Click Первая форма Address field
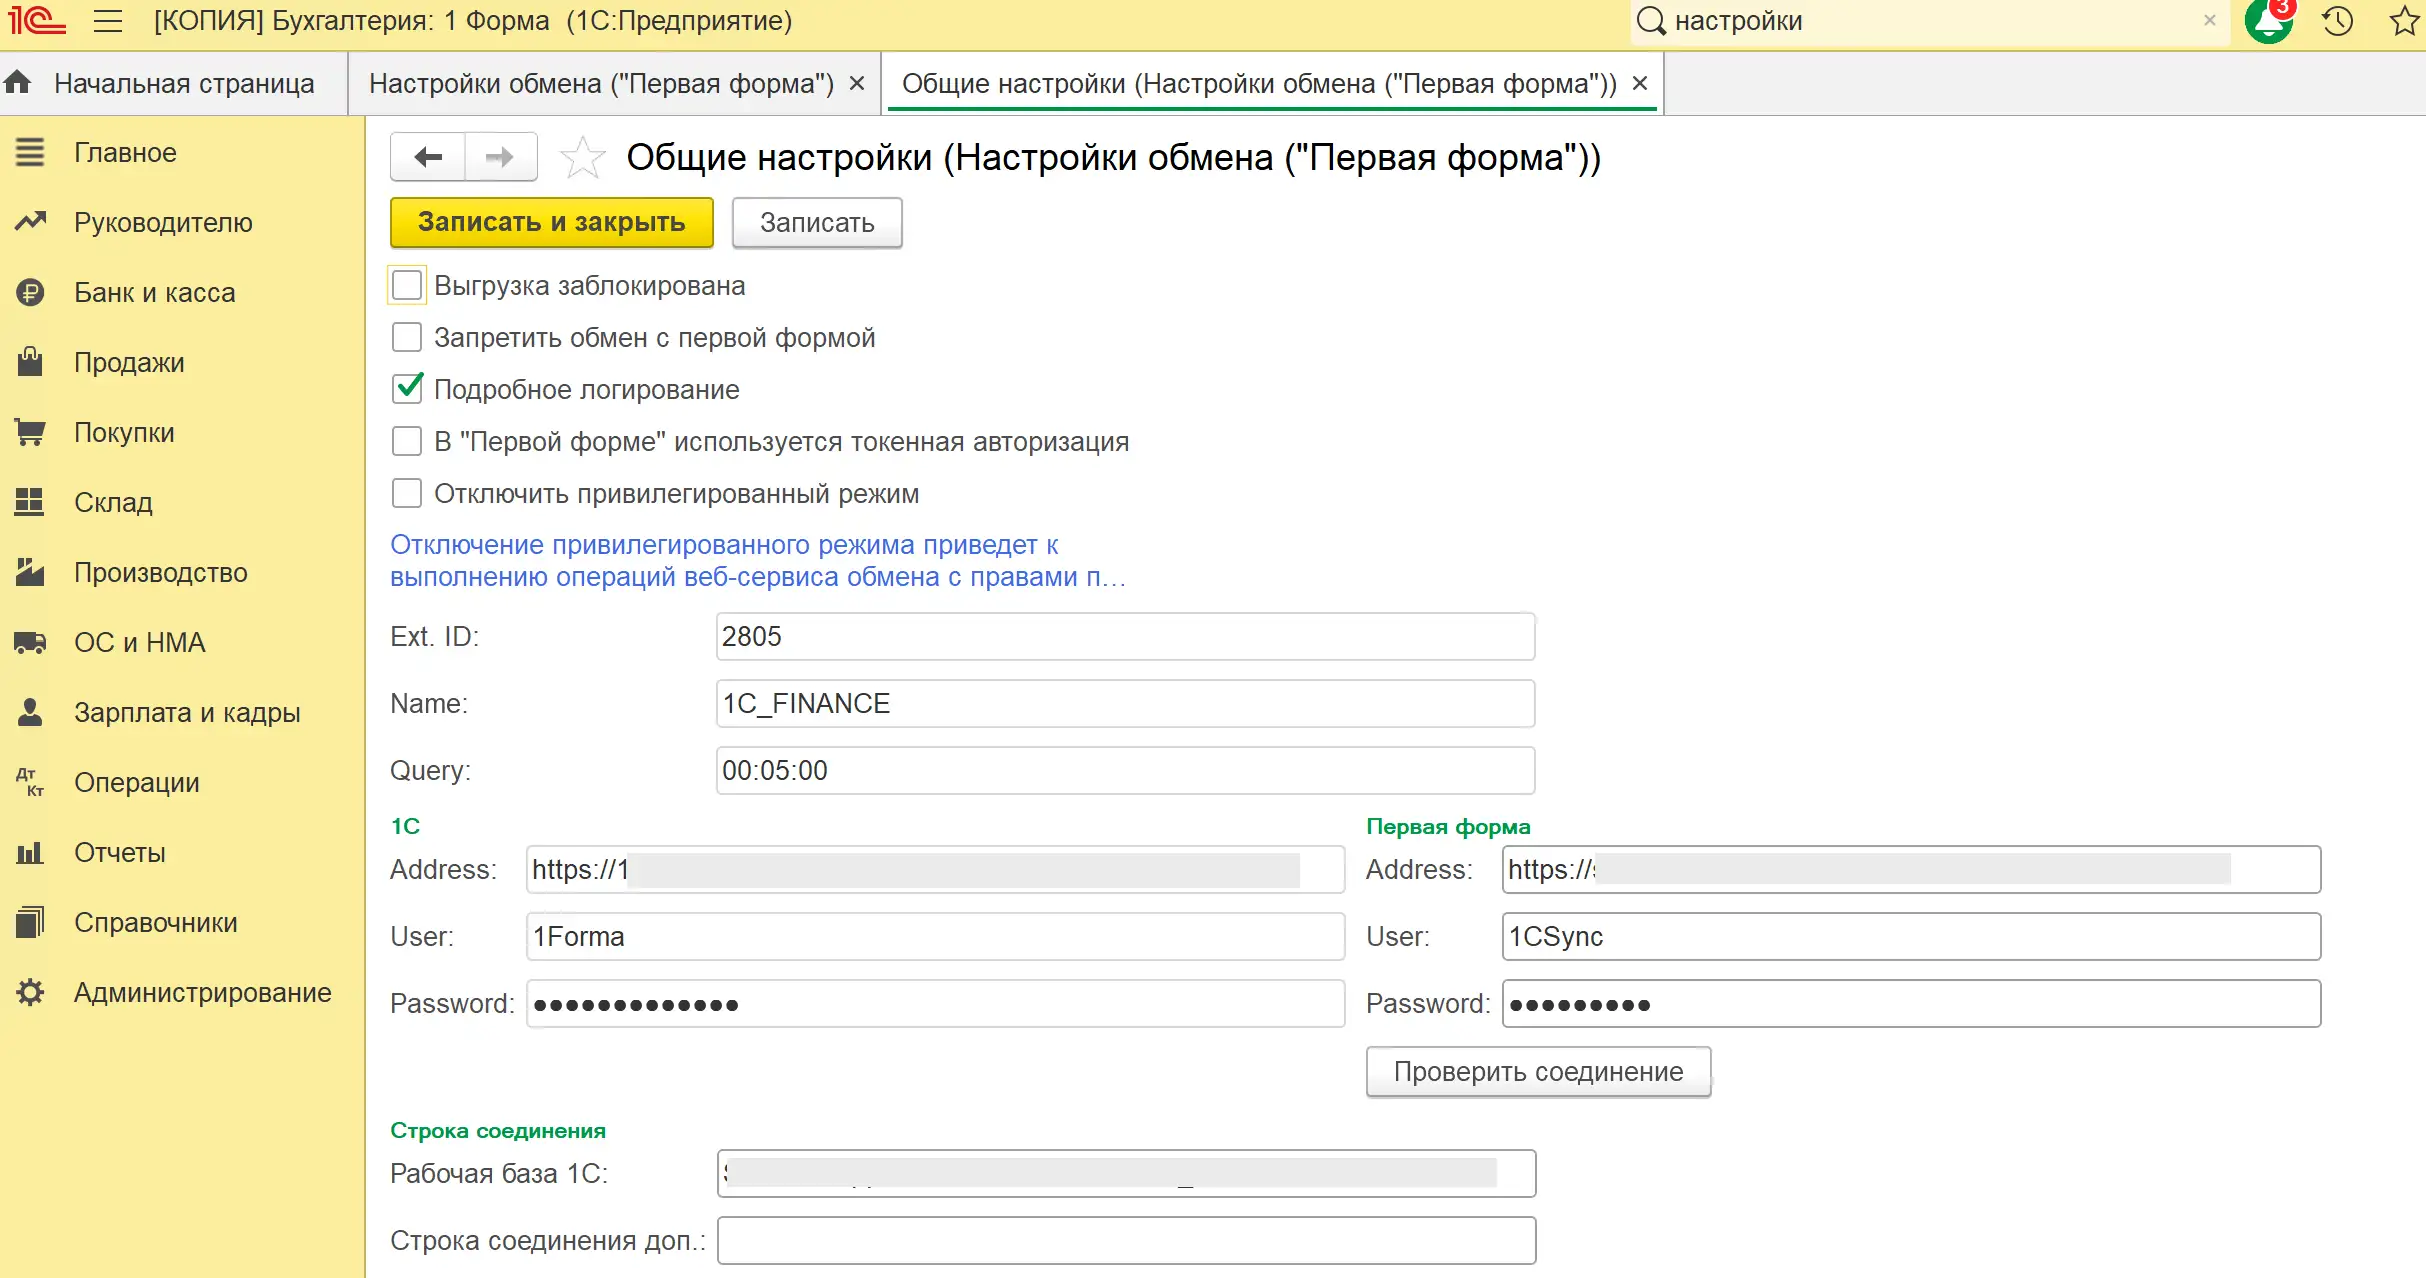Viewport: 2426px width, 1278px height. coord(1911,869)
